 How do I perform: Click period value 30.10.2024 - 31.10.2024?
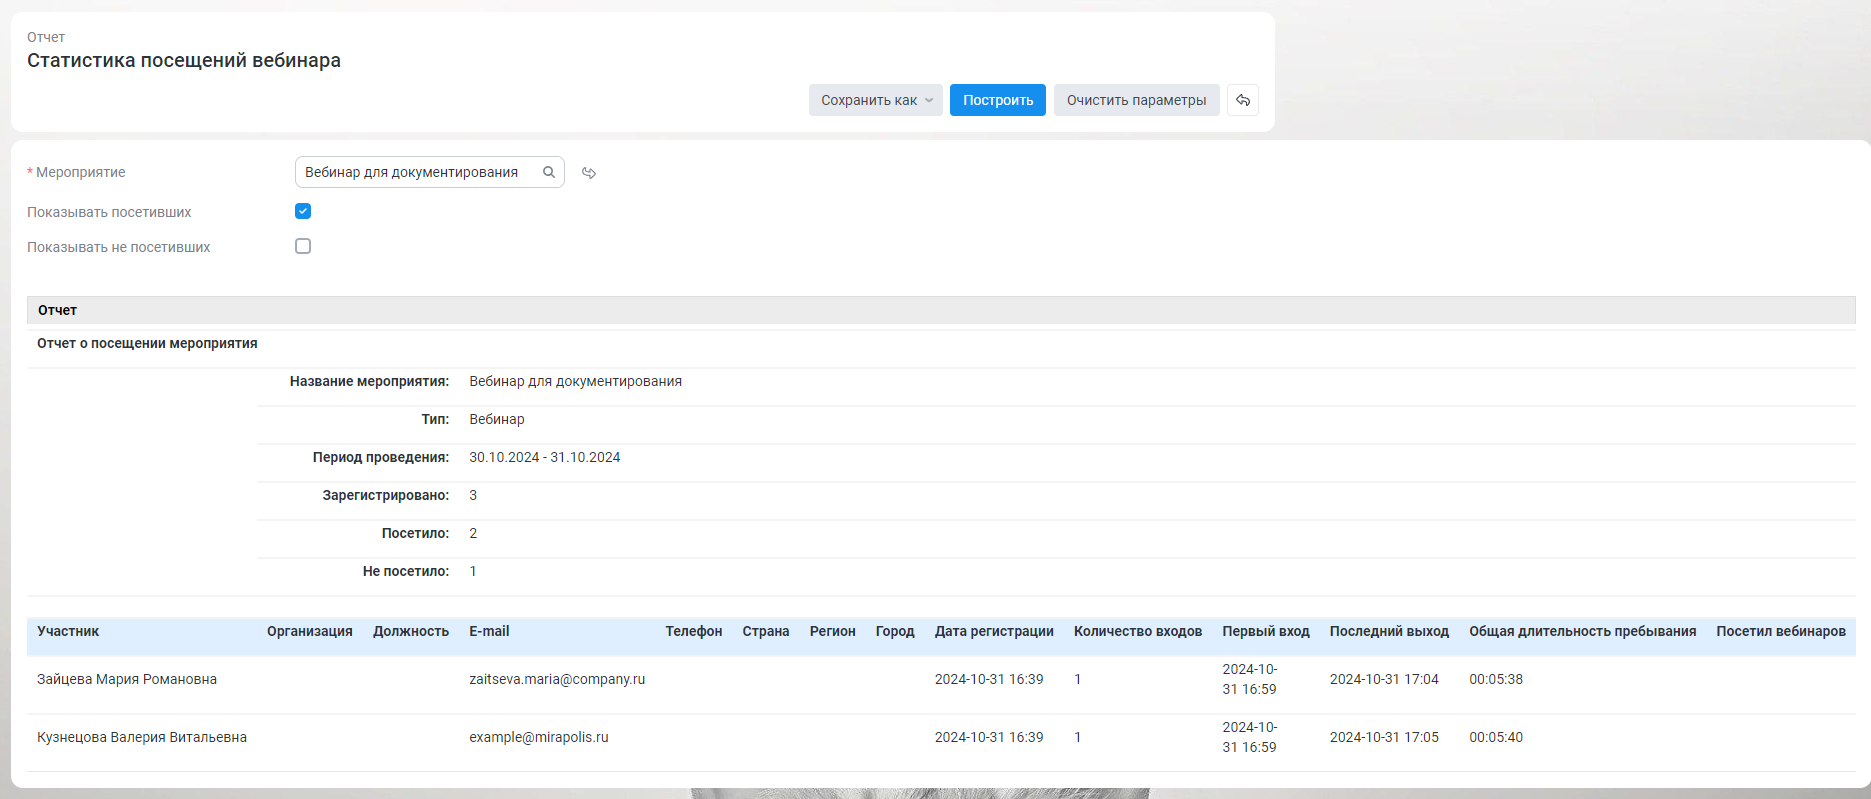[x=545, y=457]
